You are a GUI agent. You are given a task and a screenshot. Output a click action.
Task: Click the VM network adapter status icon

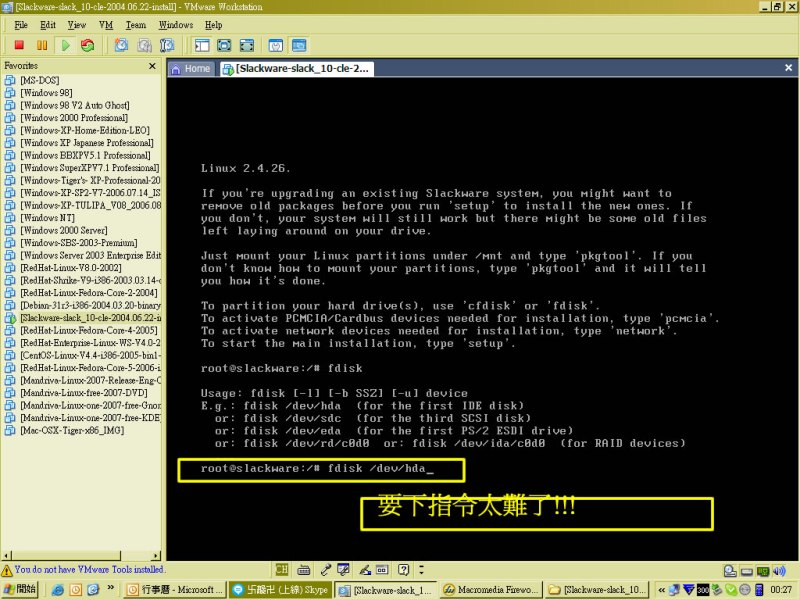[763, 571]
